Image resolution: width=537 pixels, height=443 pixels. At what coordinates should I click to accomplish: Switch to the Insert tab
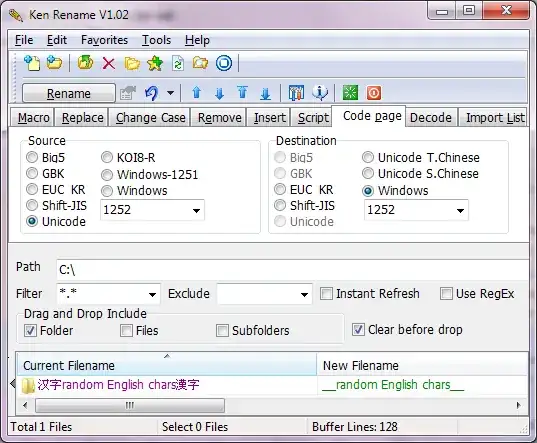tap(270, 117)
